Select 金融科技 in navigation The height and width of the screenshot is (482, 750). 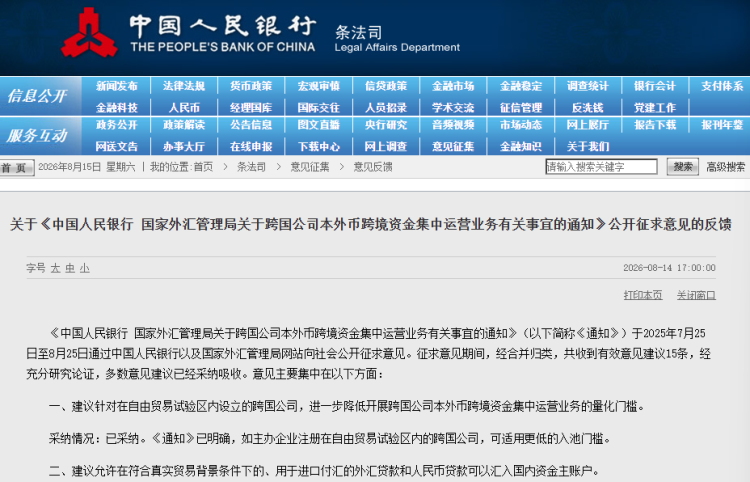(117, 108)
